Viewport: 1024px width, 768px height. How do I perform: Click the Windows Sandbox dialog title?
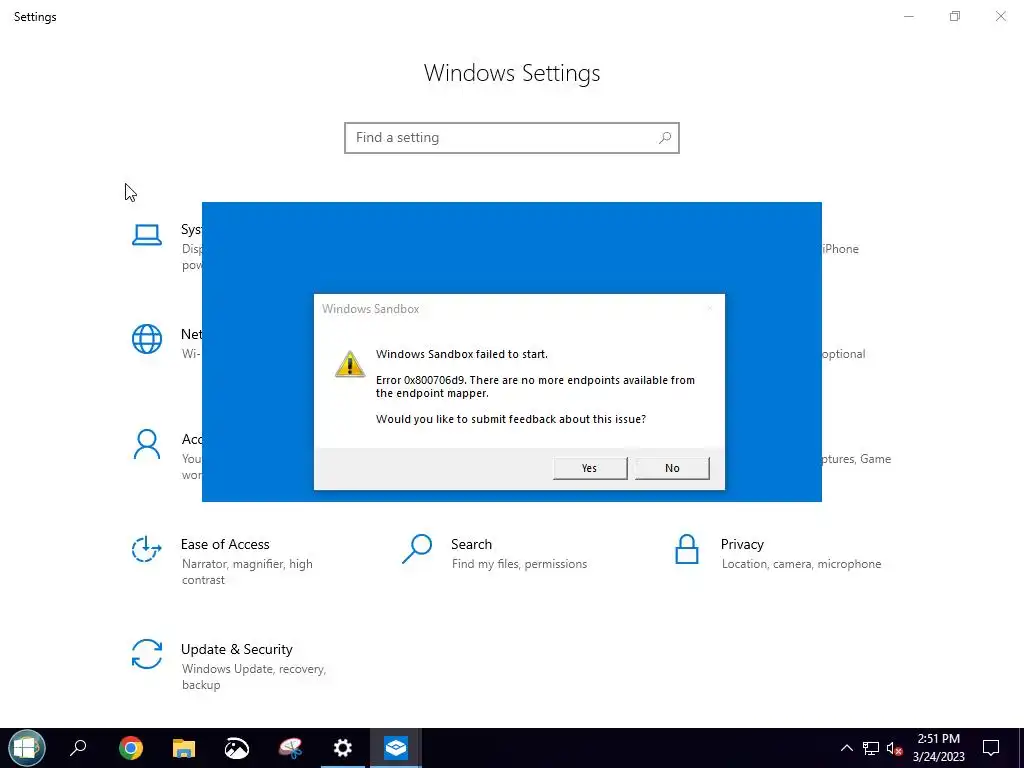click(370, 309)
